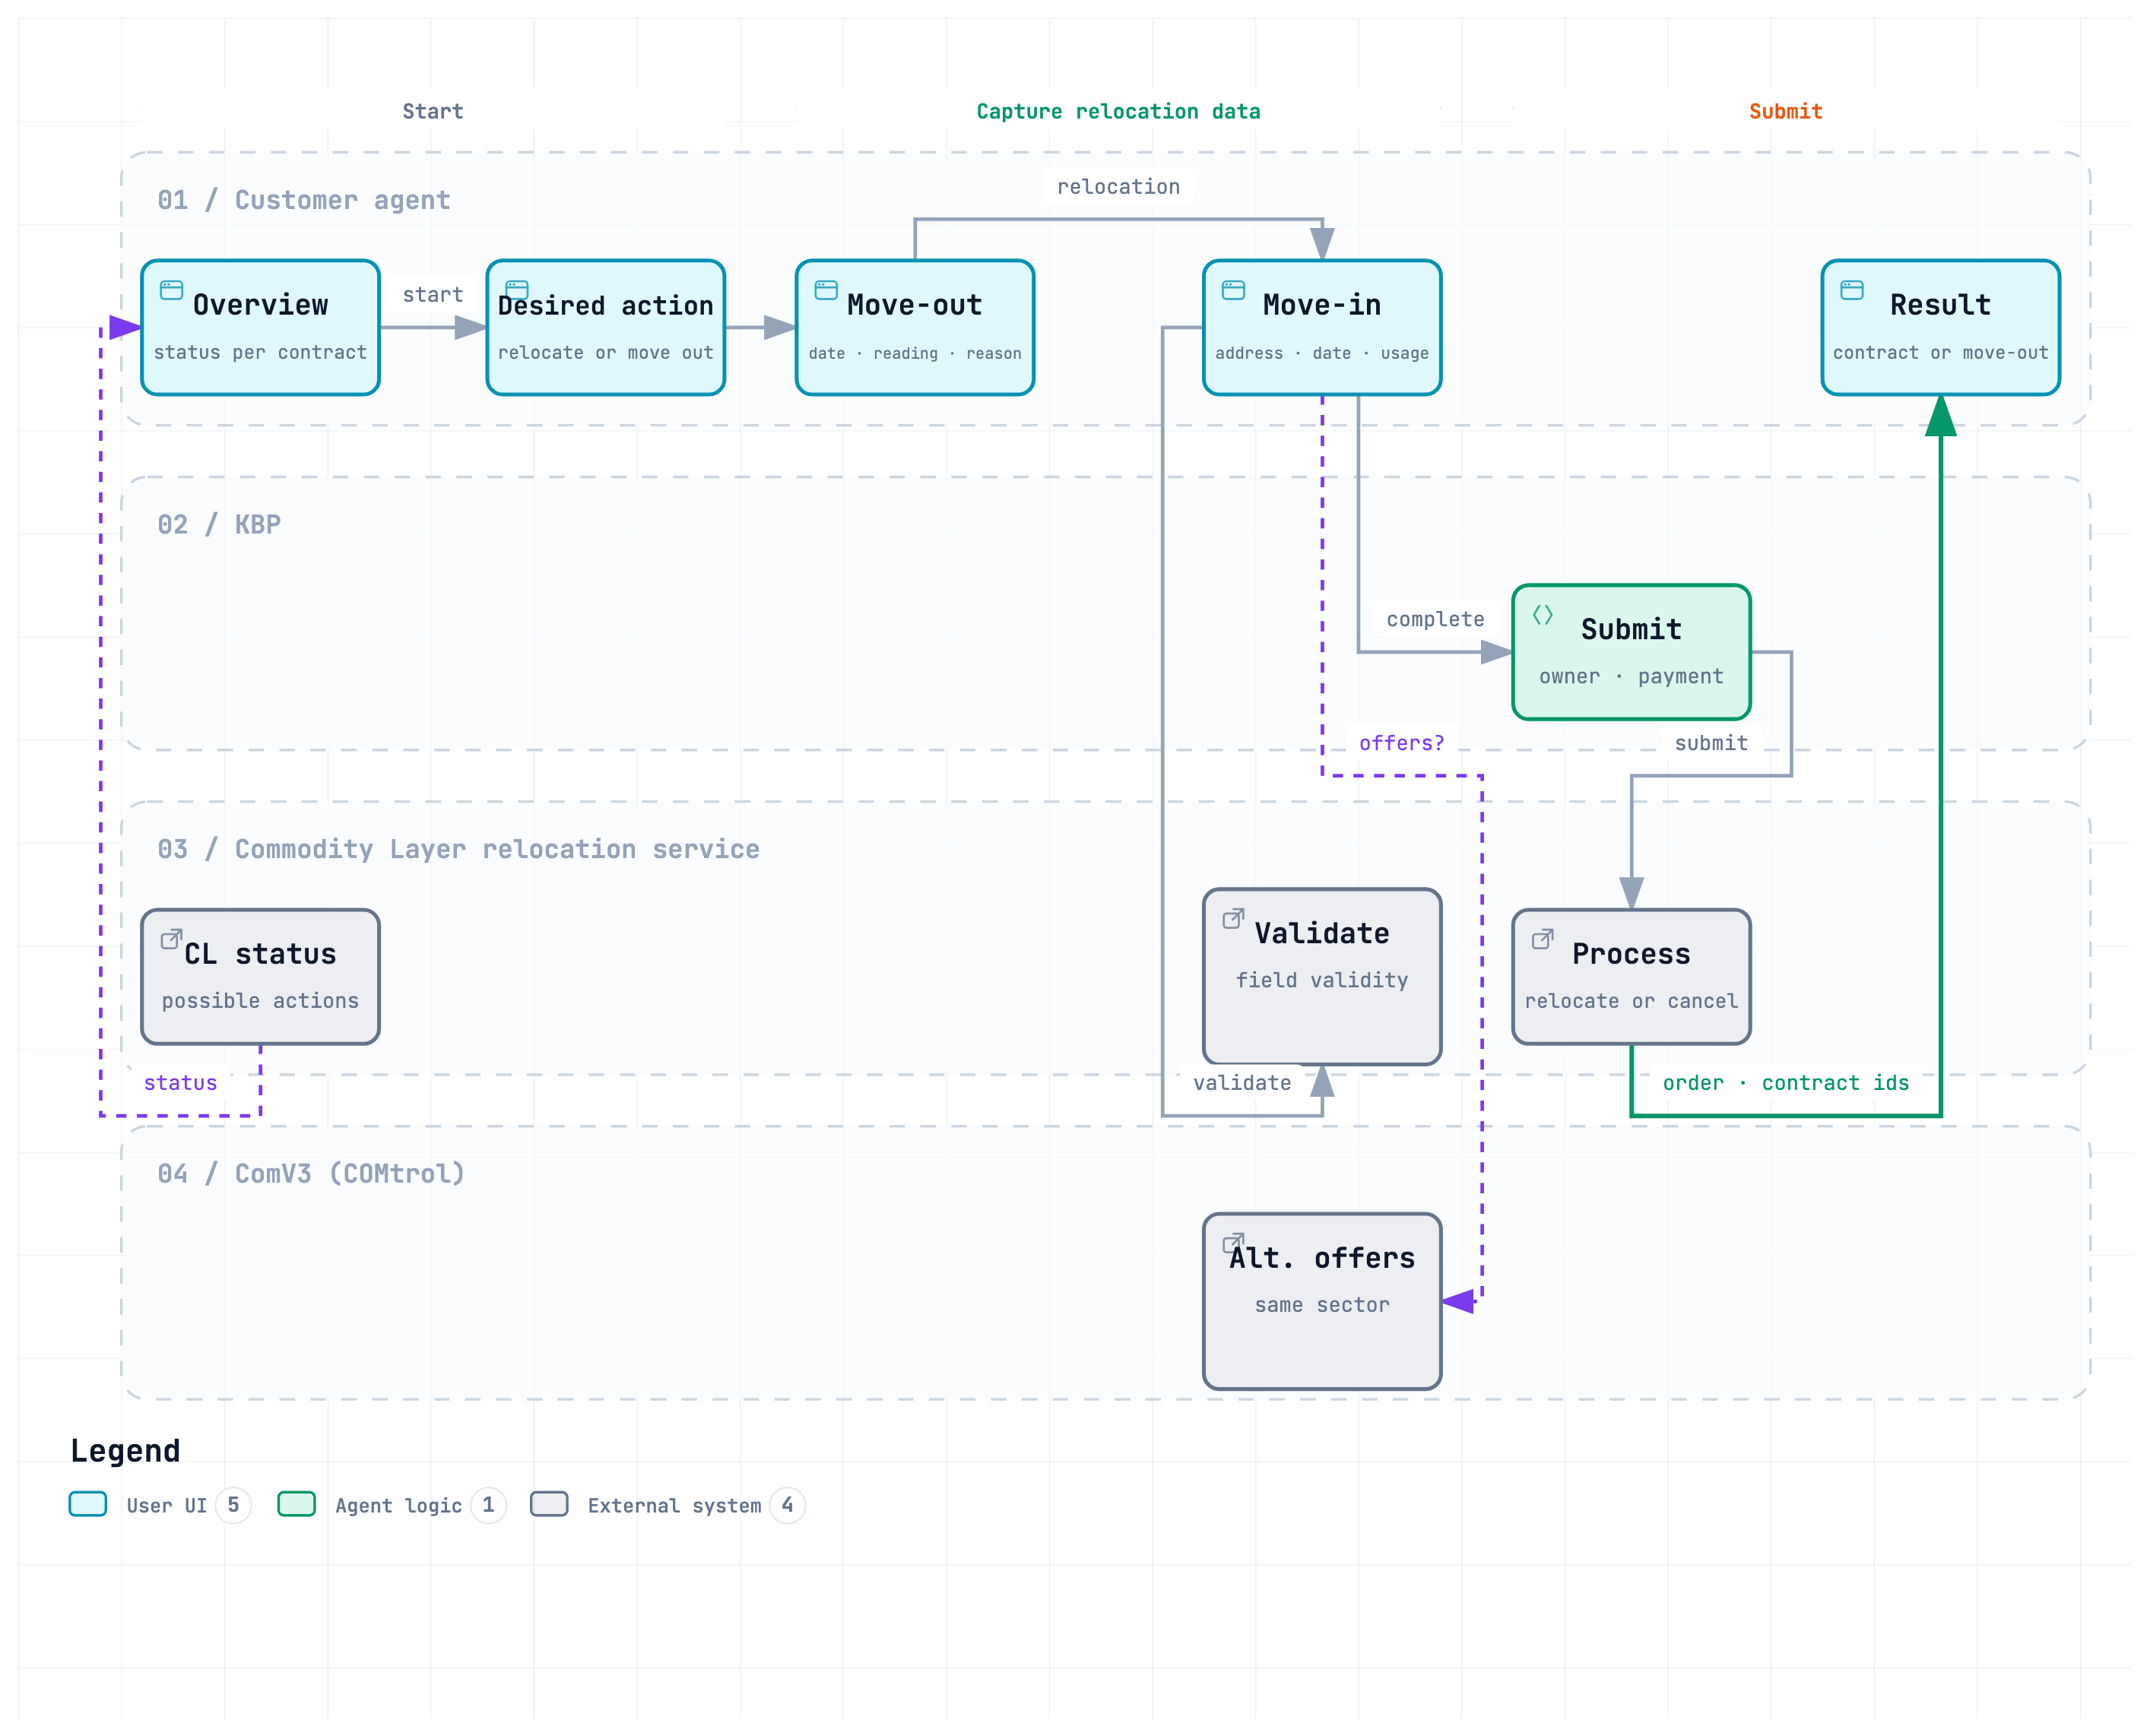Click the '04 / ComV3 (COMtrol)' lane label
Viewport: 2150px width, 1736px height.
point(311,1173)
